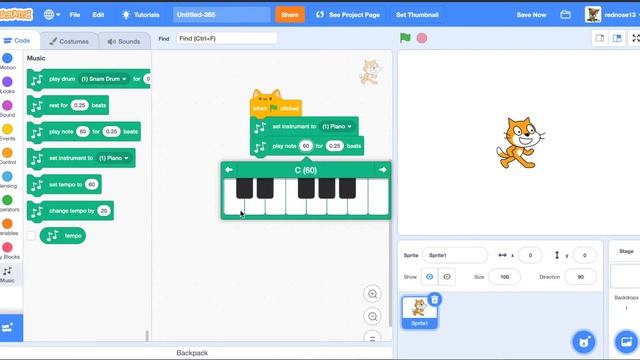The width and height of the screenshot is (640, 360).
Task: Click the green flag to run project
Action: 405,38
